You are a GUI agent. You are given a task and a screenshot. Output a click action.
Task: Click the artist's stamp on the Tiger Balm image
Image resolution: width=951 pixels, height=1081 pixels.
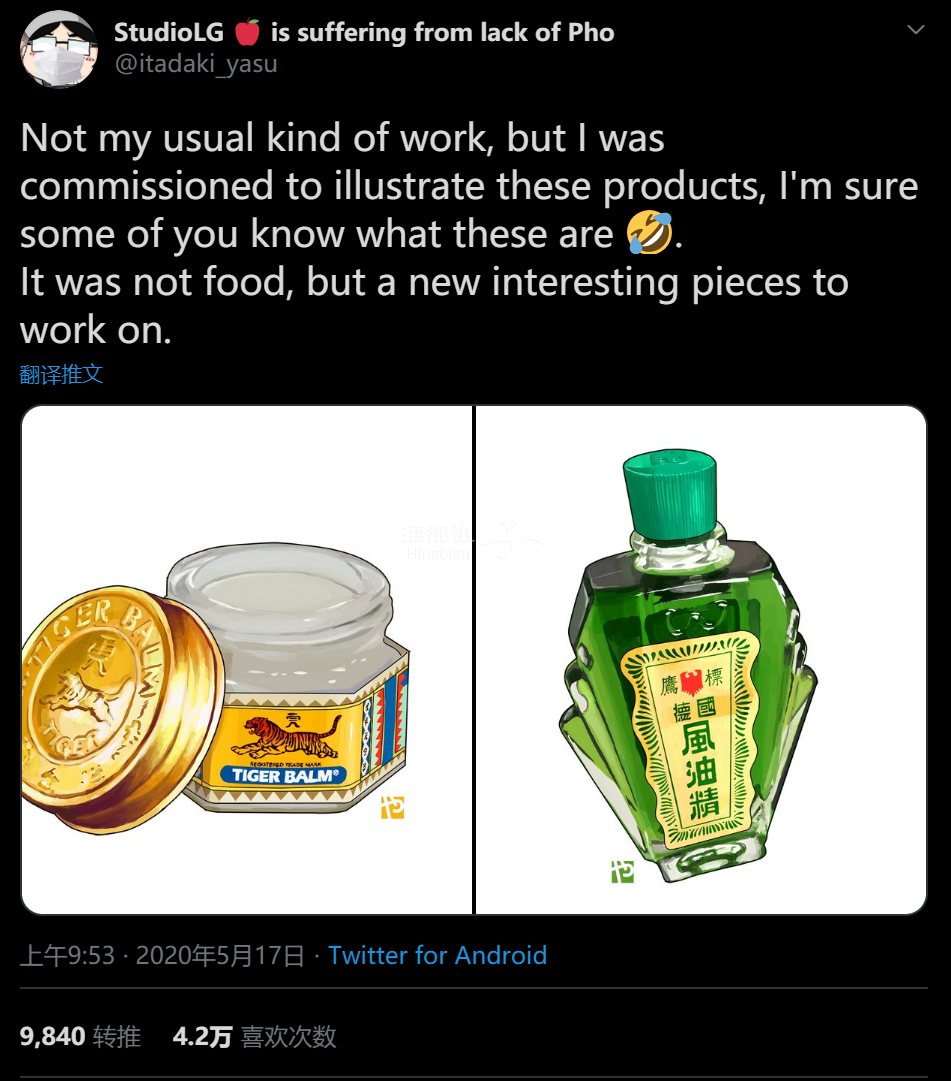390,806
